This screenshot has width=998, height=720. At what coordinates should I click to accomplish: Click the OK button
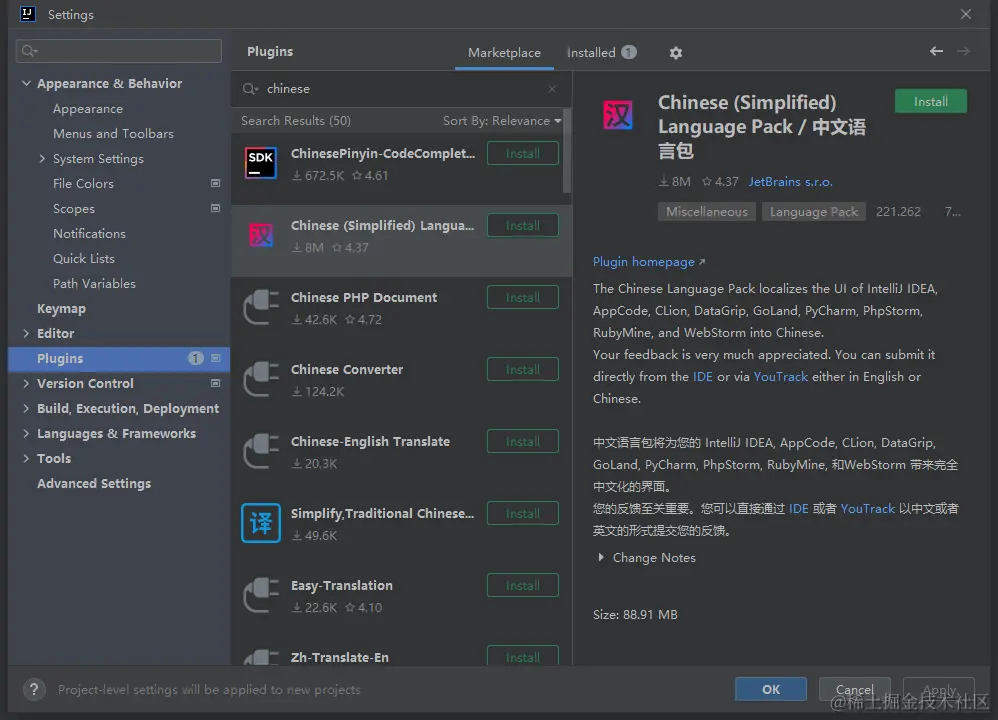(x=771, y=689)
